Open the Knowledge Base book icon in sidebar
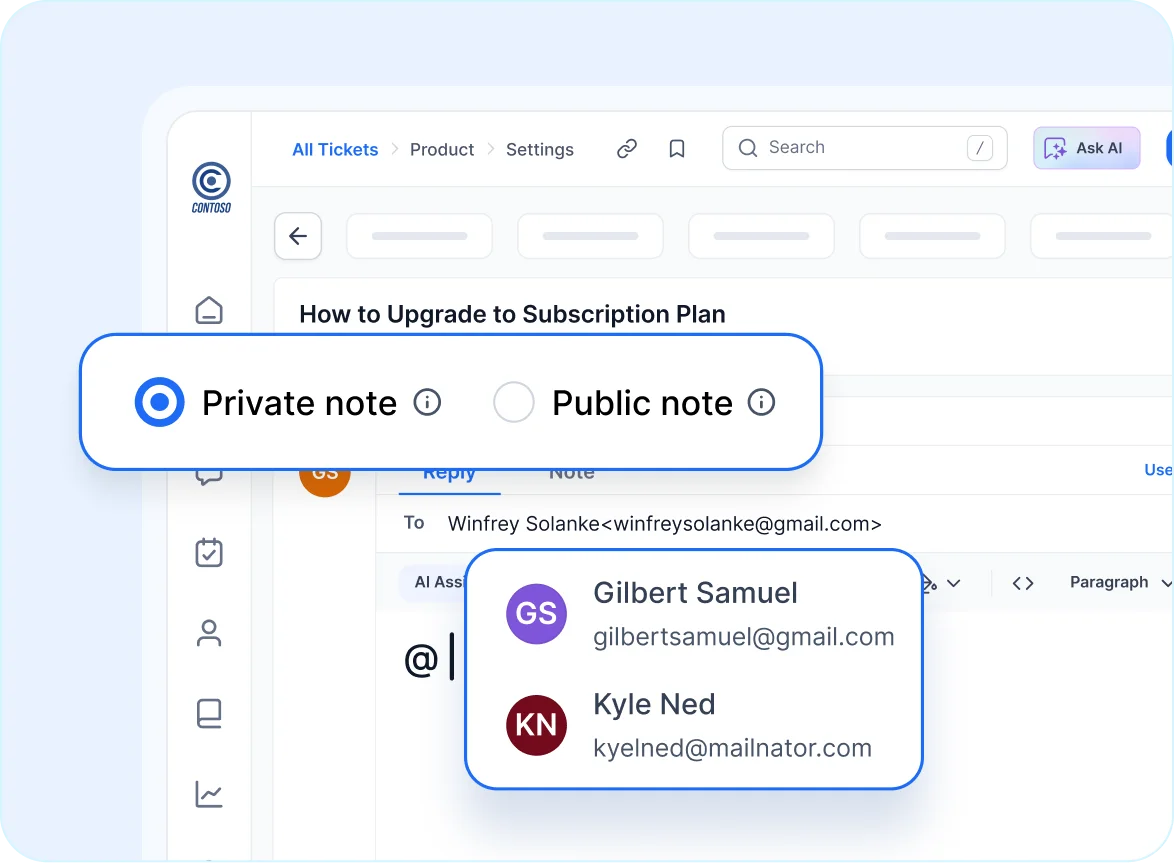Image resolution: width=1174 pixels, height=863 pixels. click(208, 713)
